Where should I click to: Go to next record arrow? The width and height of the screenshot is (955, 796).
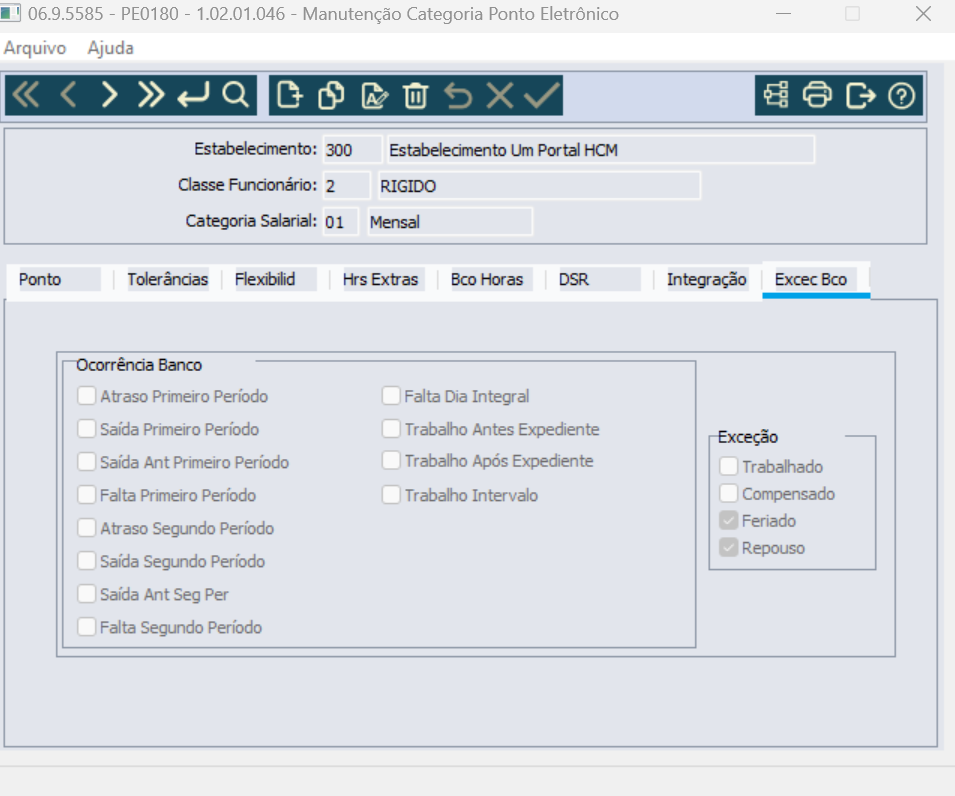click(x=109, y=95)
